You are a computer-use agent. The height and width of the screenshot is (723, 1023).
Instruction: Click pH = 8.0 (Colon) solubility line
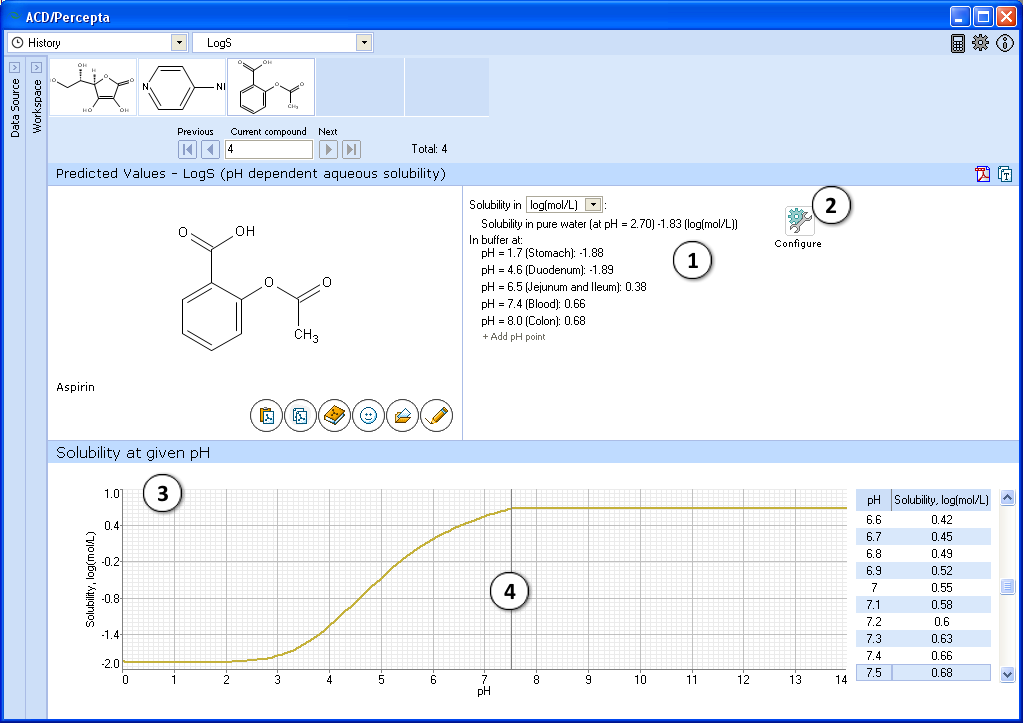[x=533, y=321]
